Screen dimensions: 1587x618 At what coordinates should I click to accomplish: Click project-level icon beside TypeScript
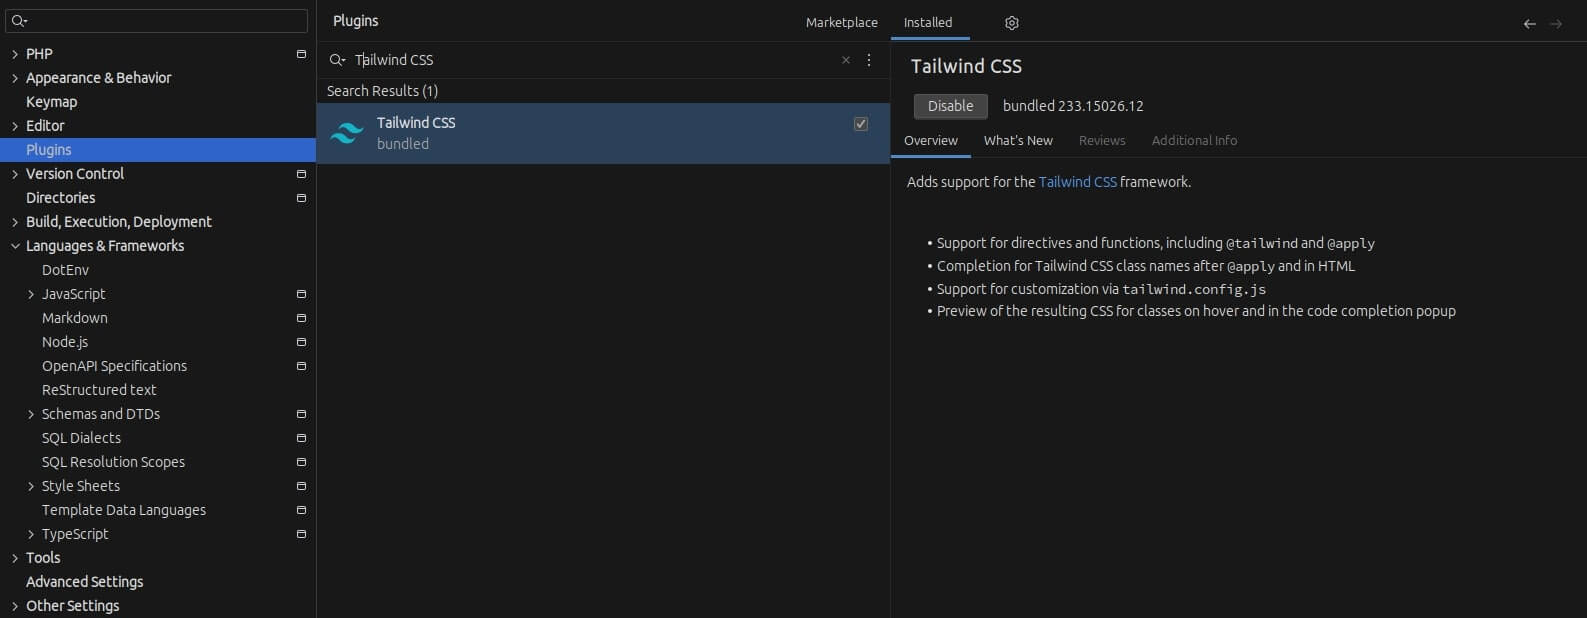[301, 534]
